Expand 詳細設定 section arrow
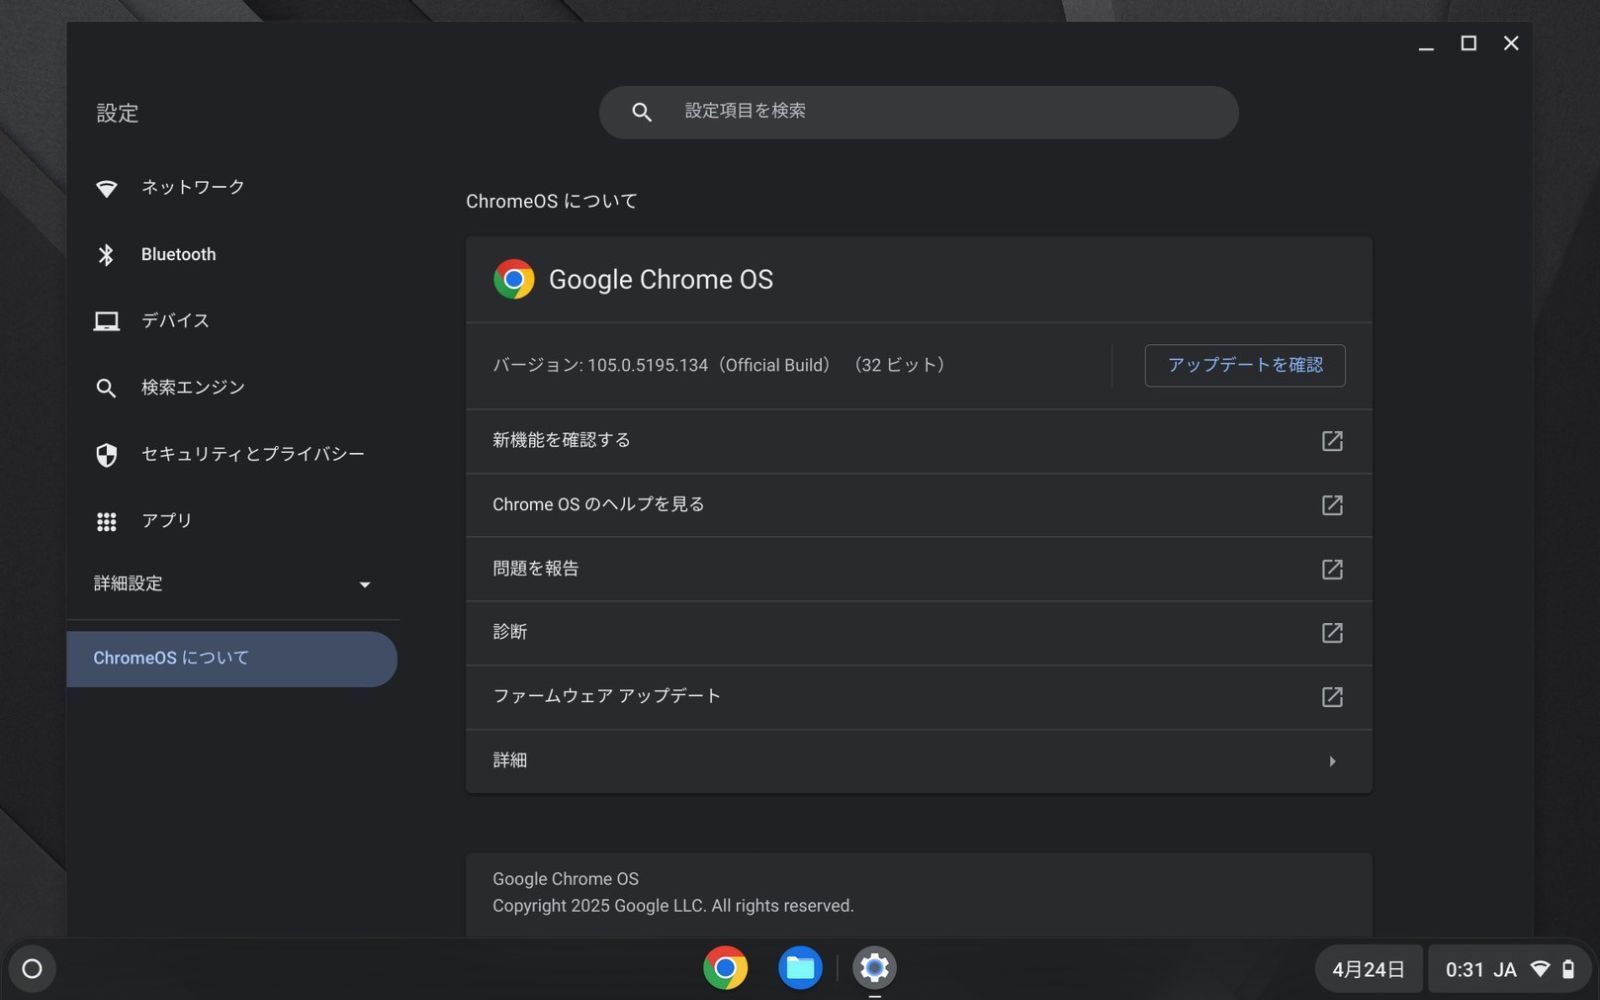1600x1000 pixels. pos(365,585)
